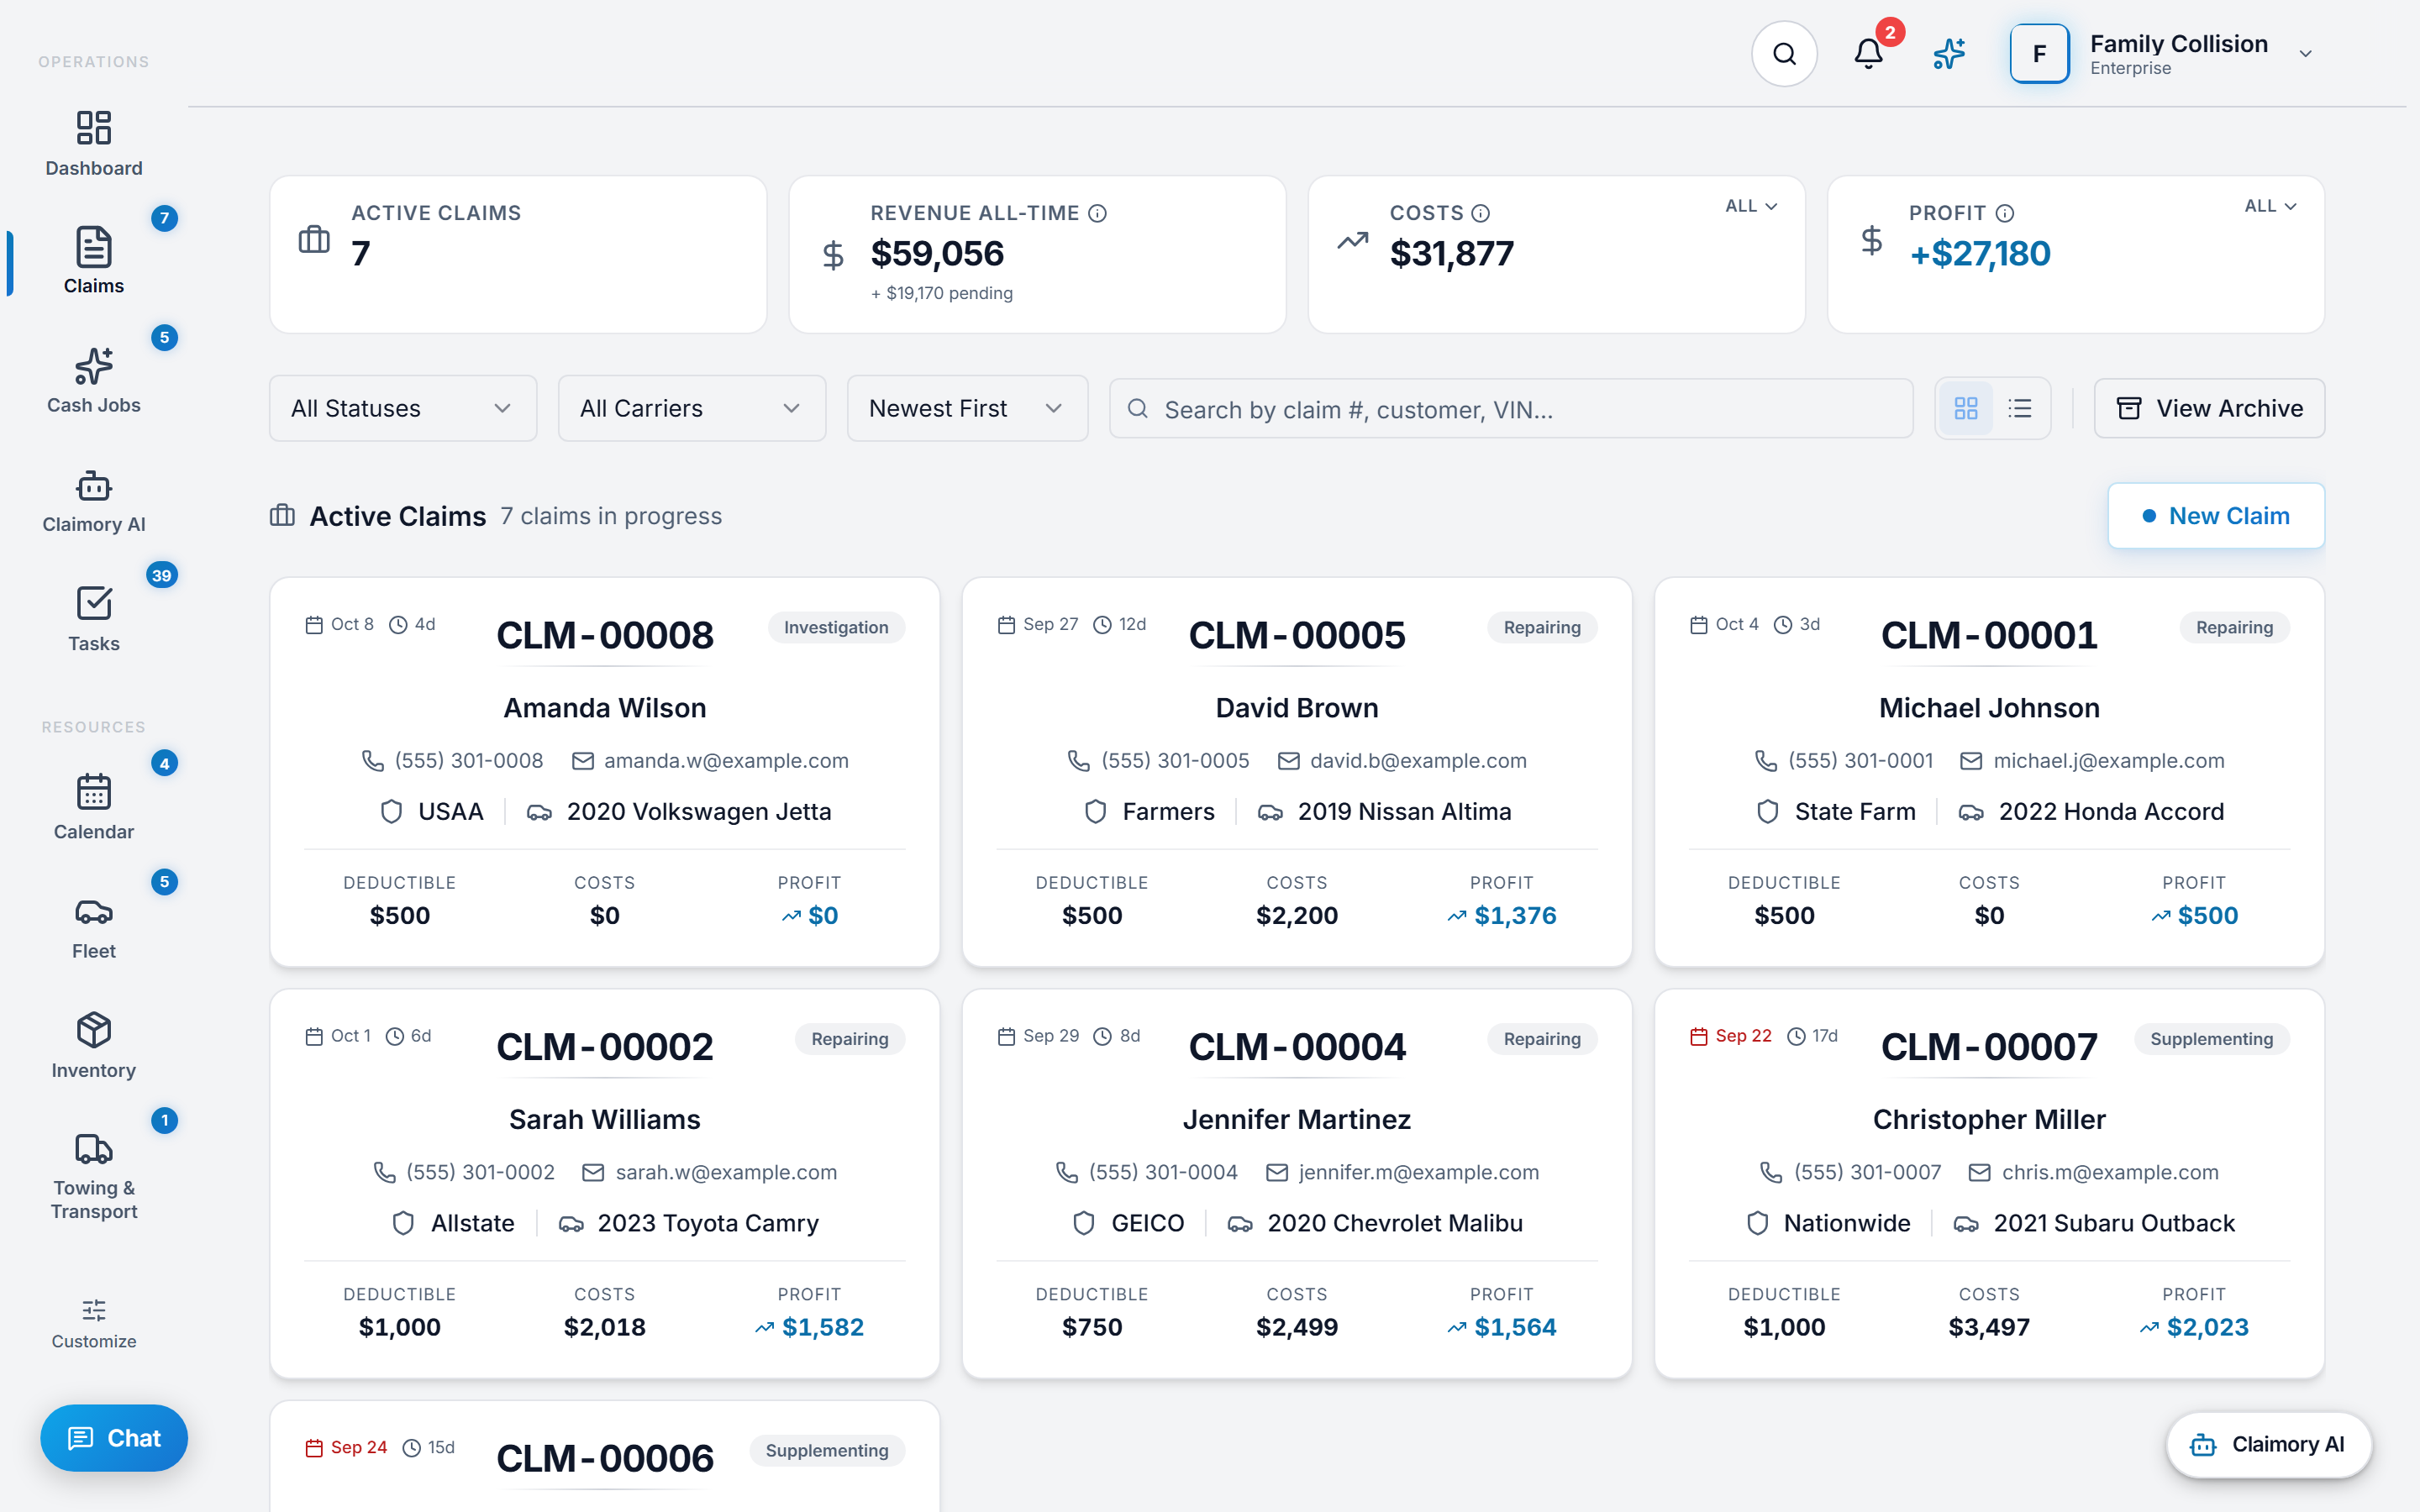This screenshot has width=2420, height=1512.
Task: Open the Cash Jobs section
Action: [94, 380]
